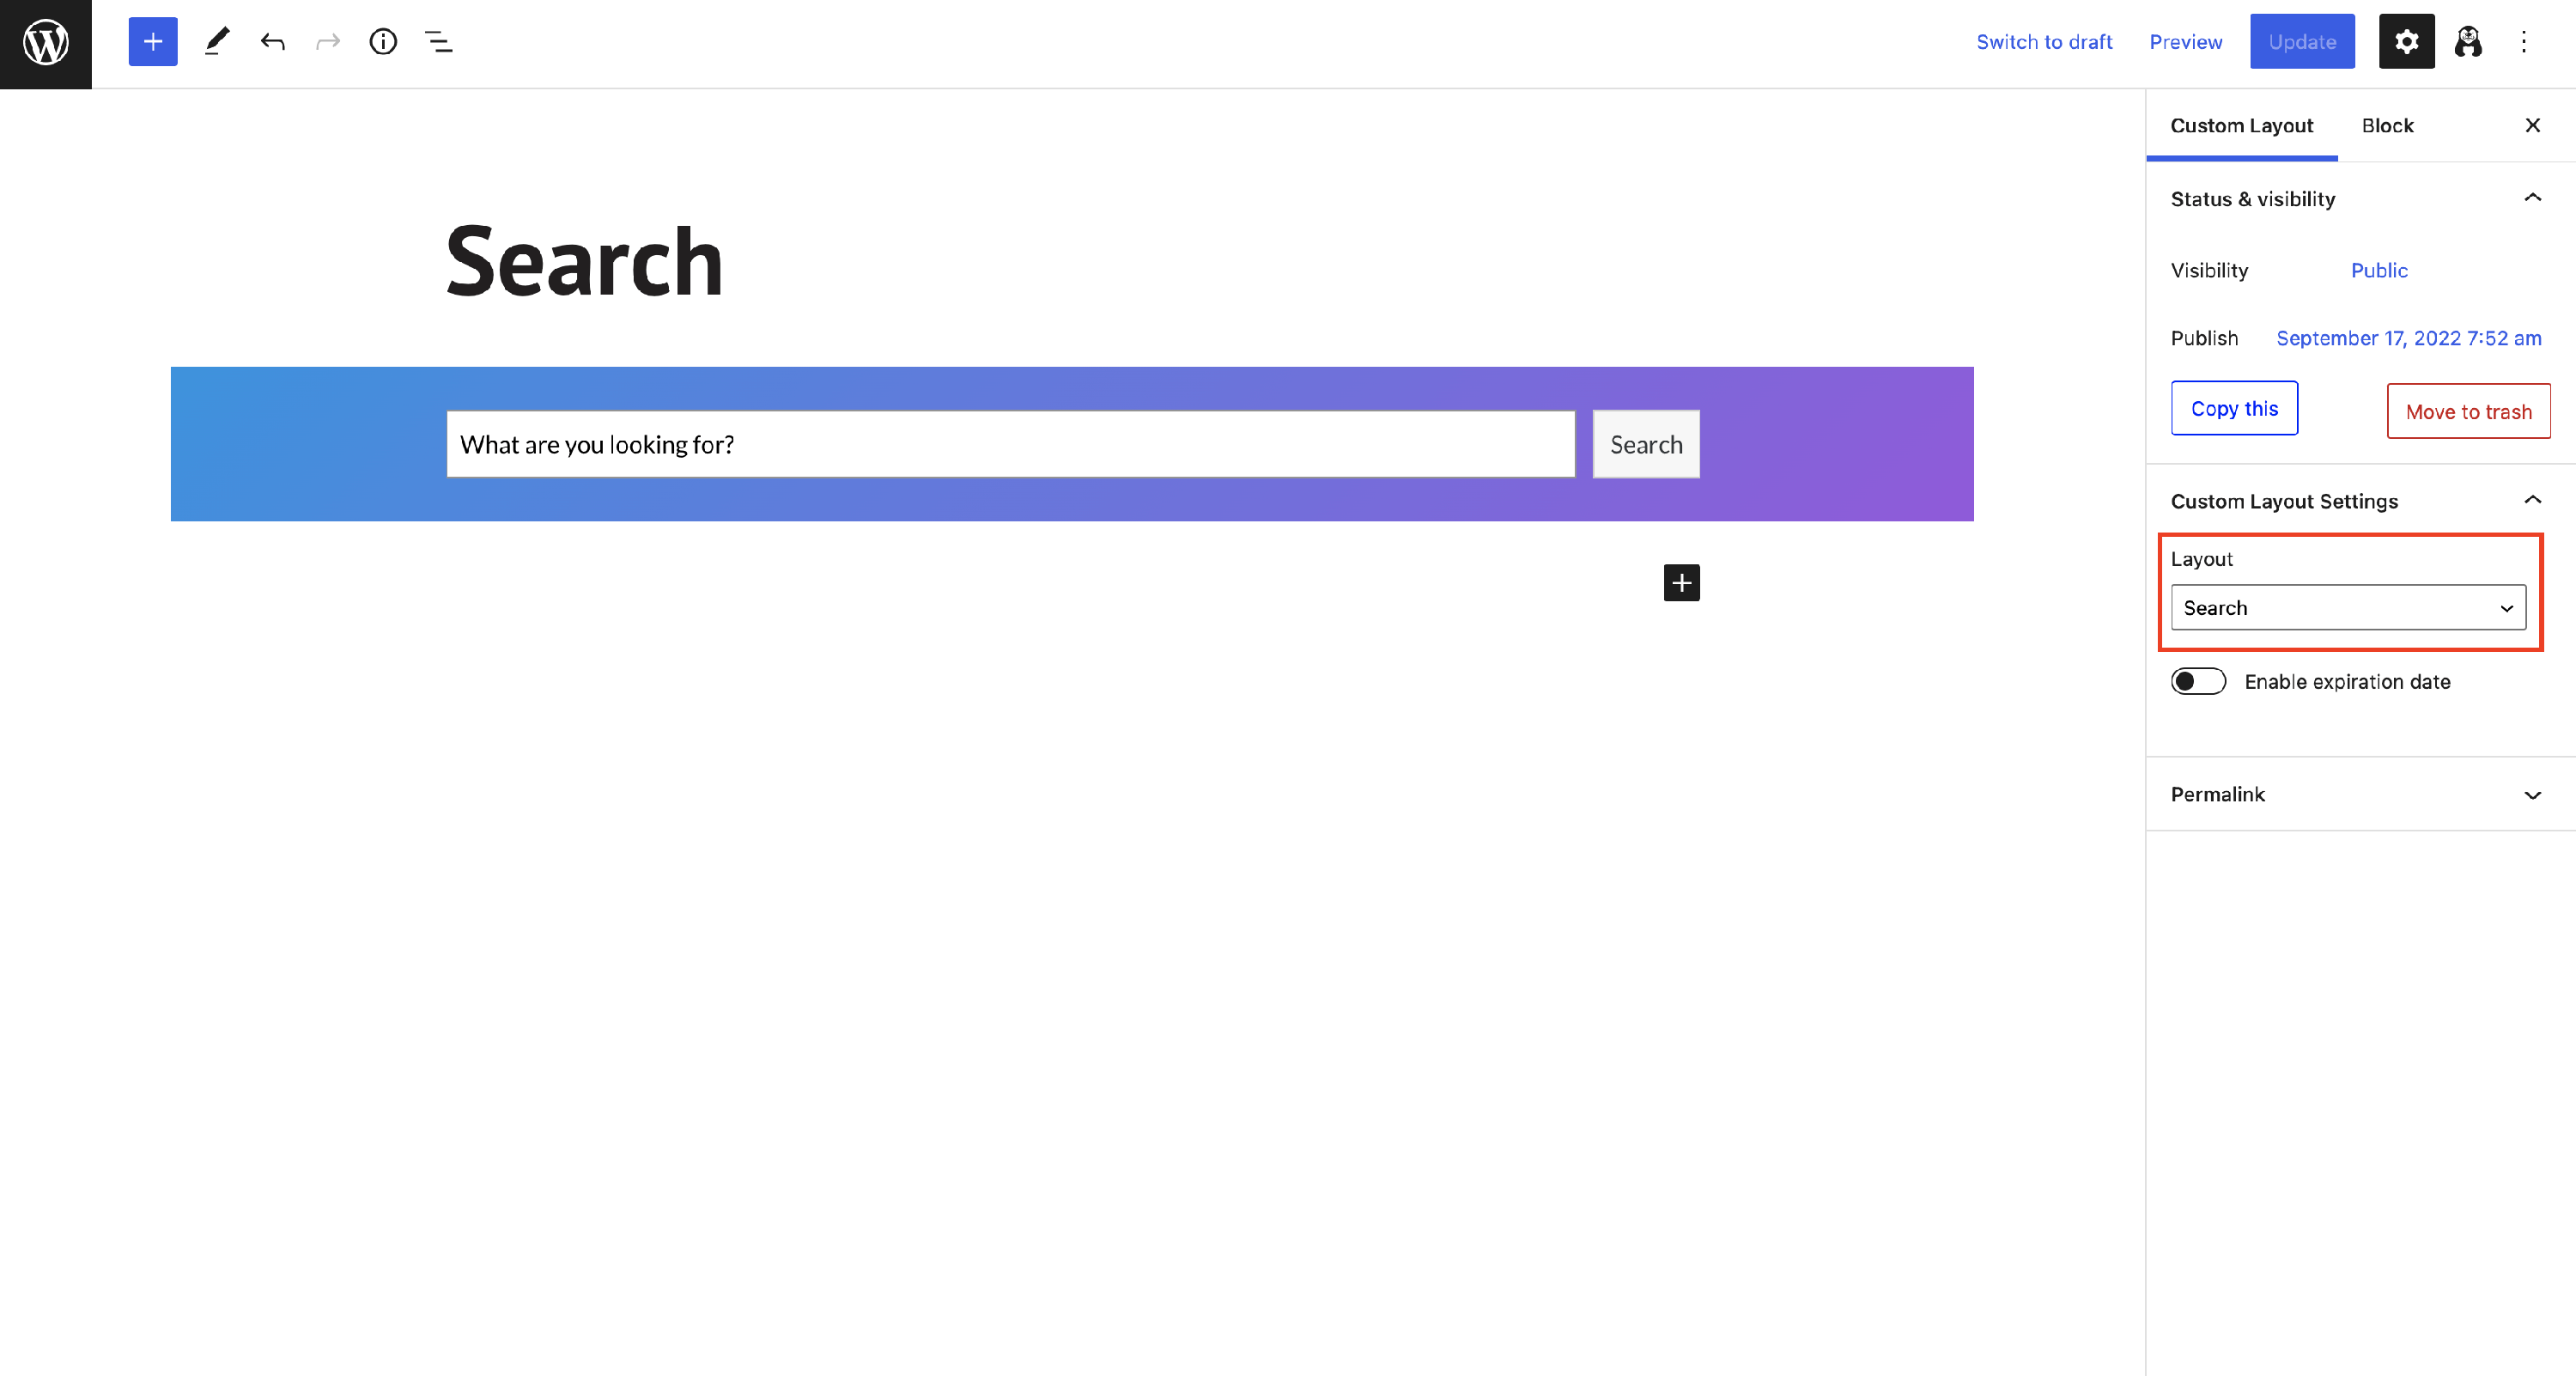Select the Tools pencil icon
This screenshot has height=1376, width=2576.
(217, 42)
